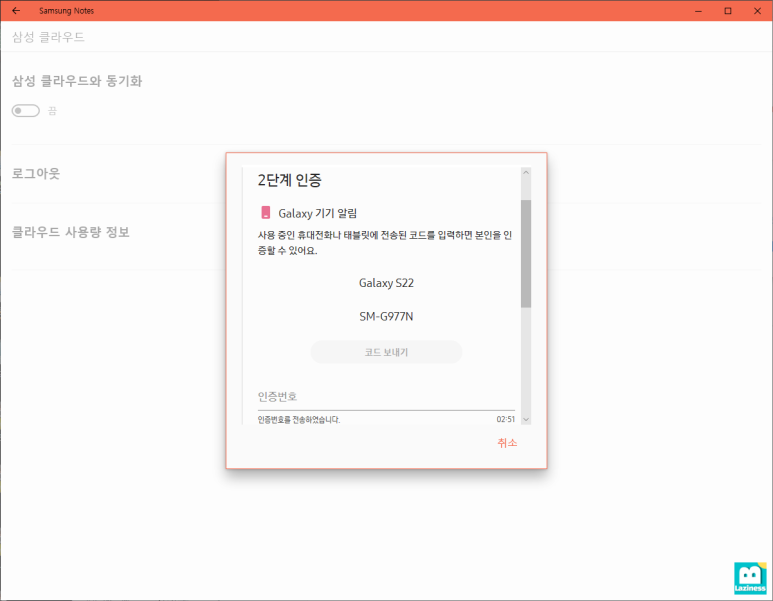Maximize the Samsung Notes window
Image resolution: width=773 pixels, height=601 pixels.
tap(728, 11)
